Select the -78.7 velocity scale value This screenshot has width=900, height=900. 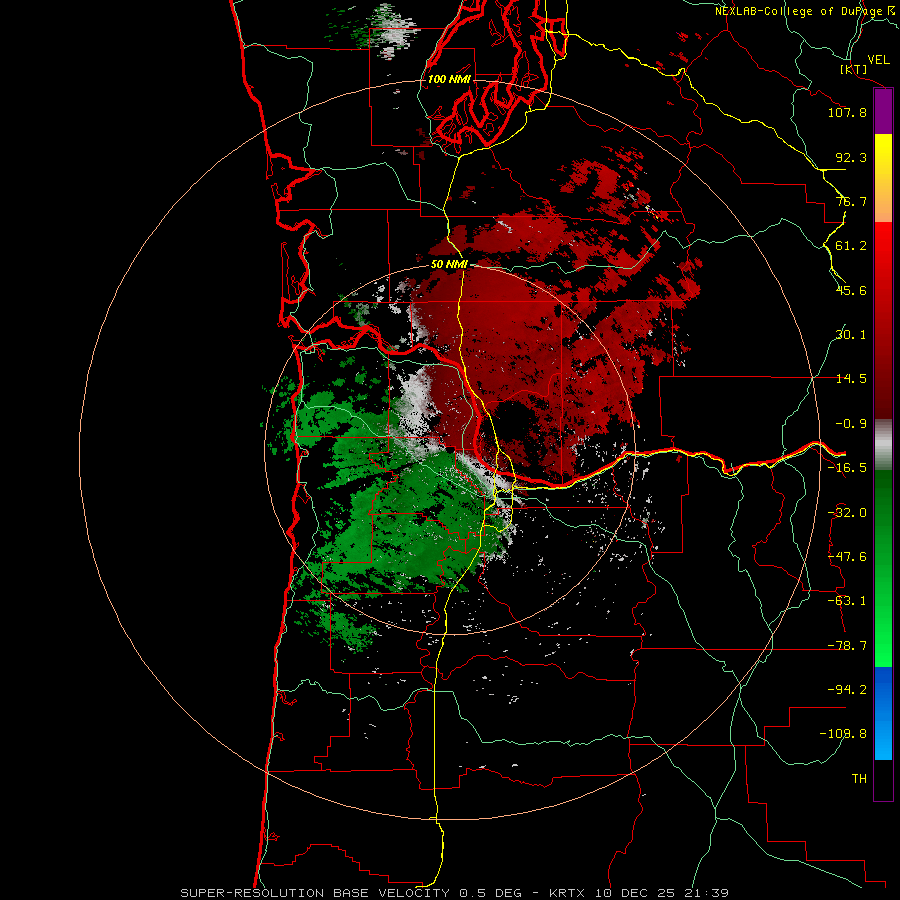(847, 646)
